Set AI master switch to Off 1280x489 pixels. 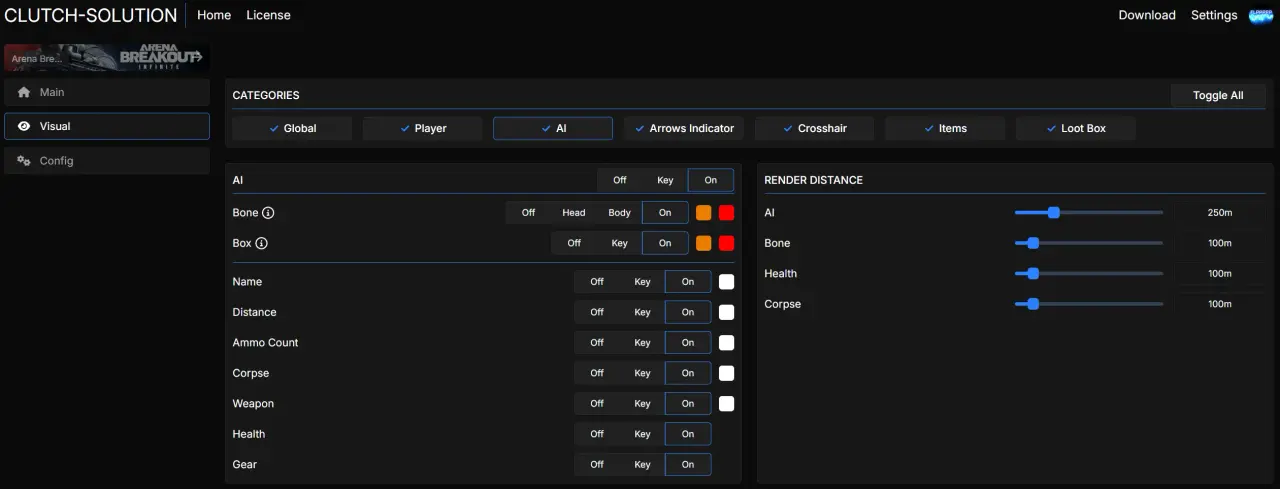coord(620,180)
